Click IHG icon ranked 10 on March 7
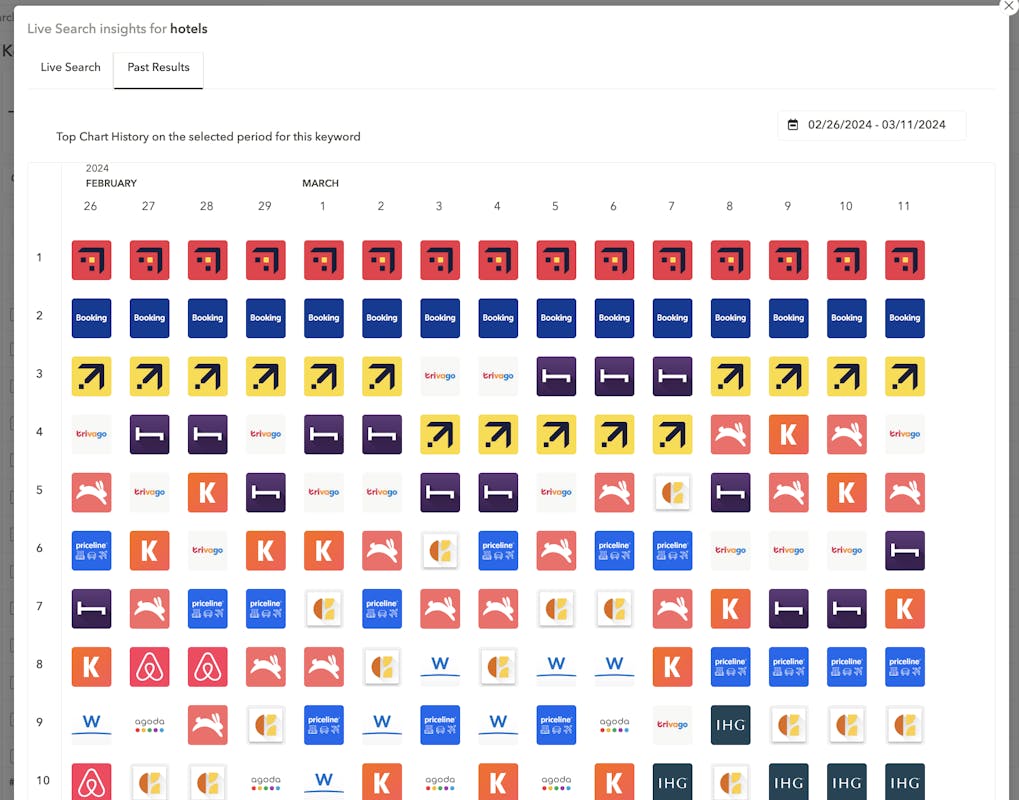This screenshot has width=1019, height=800. coord(672,782)
